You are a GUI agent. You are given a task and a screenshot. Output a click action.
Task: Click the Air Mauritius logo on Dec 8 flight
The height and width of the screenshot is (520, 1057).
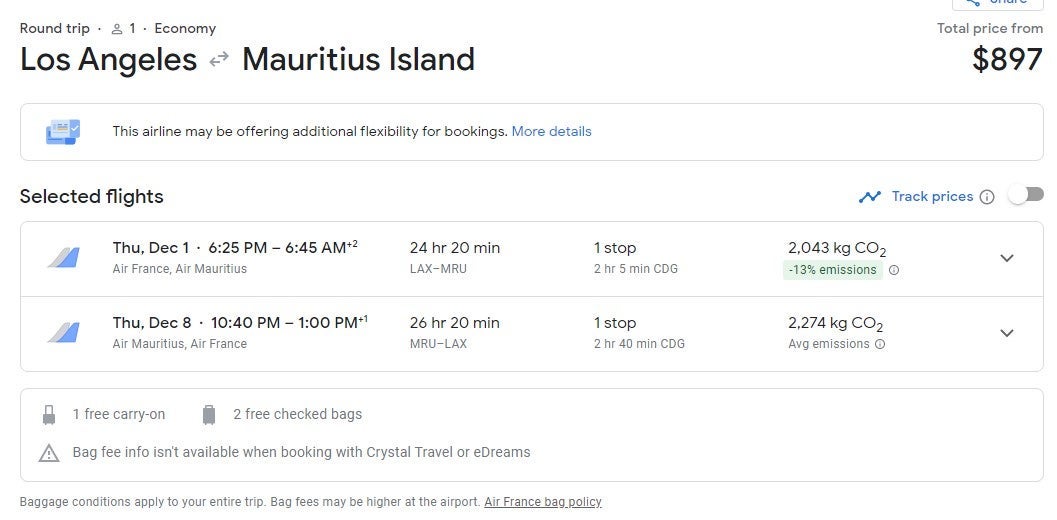[x=63, y=333]
